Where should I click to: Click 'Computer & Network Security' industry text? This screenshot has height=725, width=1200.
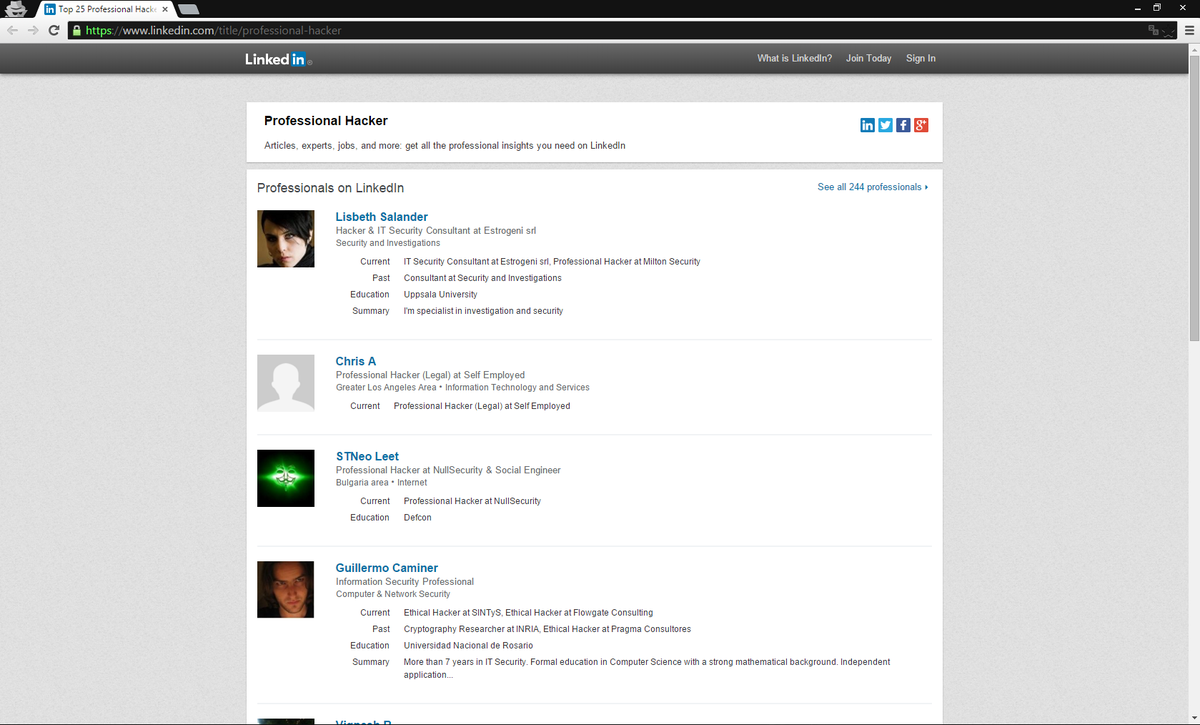tap(393, 594)
